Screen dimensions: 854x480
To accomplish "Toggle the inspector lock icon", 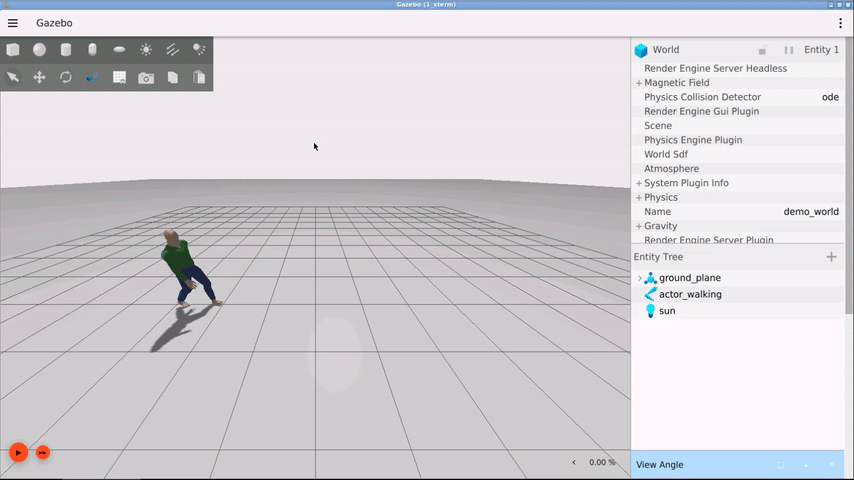I will pyautogui.click(x=762, y=50).
